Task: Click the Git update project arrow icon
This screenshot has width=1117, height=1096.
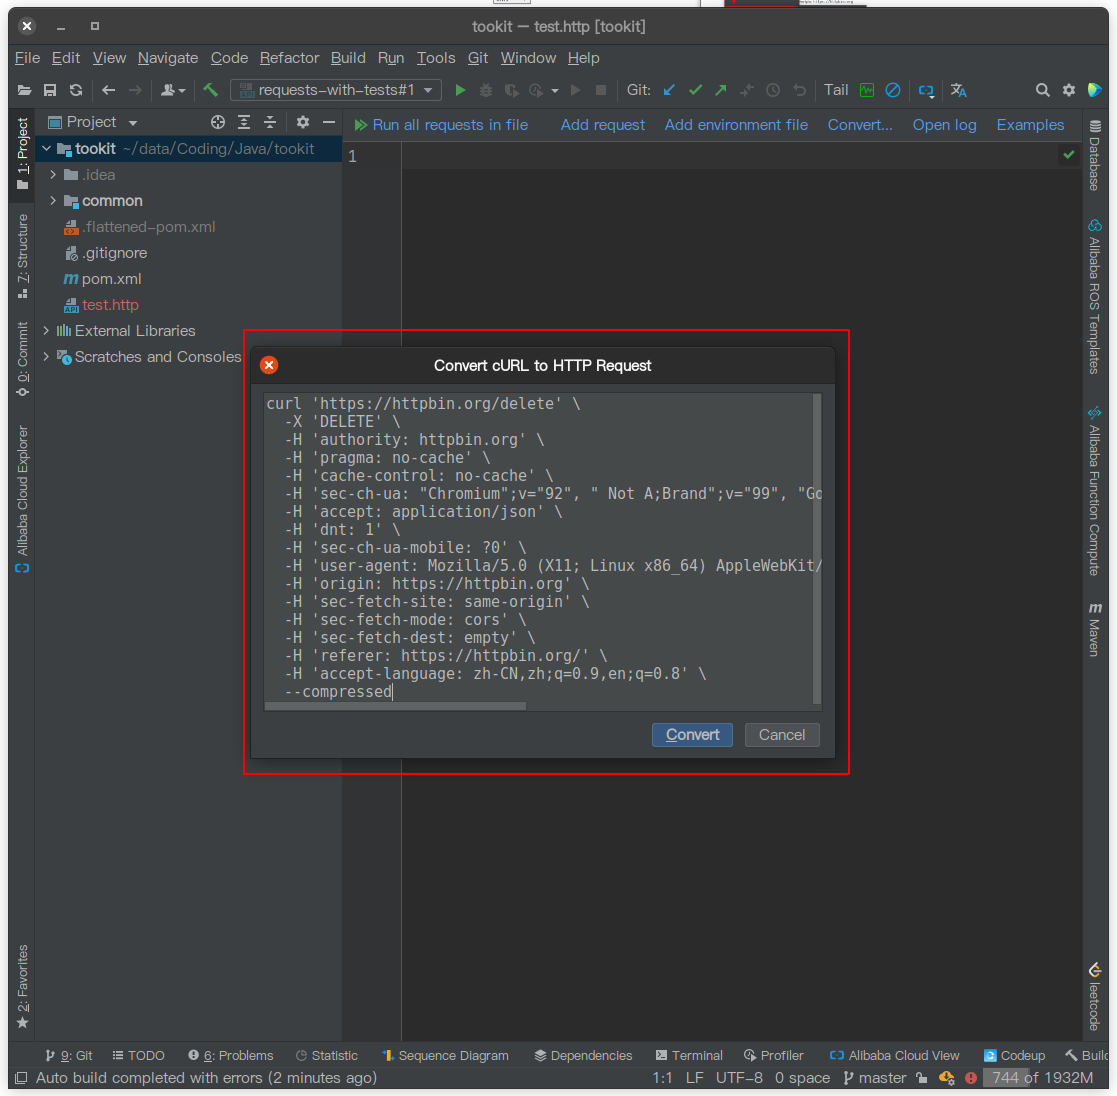Action: click(x=669, y=90)
